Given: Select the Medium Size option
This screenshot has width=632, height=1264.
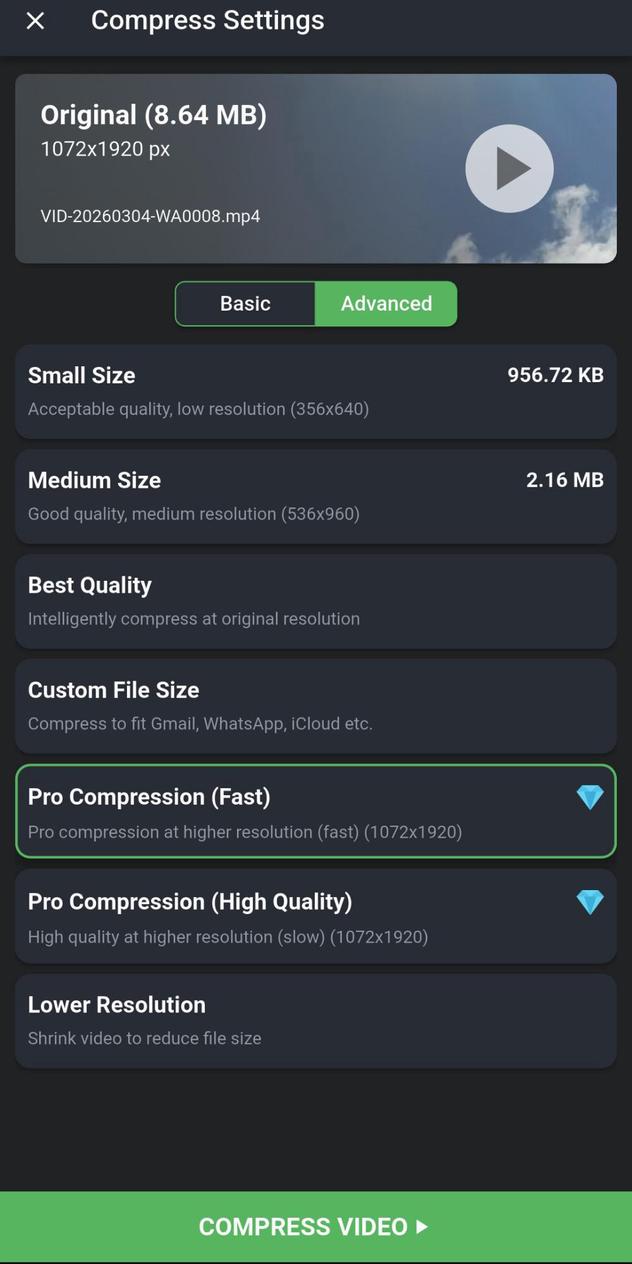Looking at the screenshot, I should [x=250, y=496].
